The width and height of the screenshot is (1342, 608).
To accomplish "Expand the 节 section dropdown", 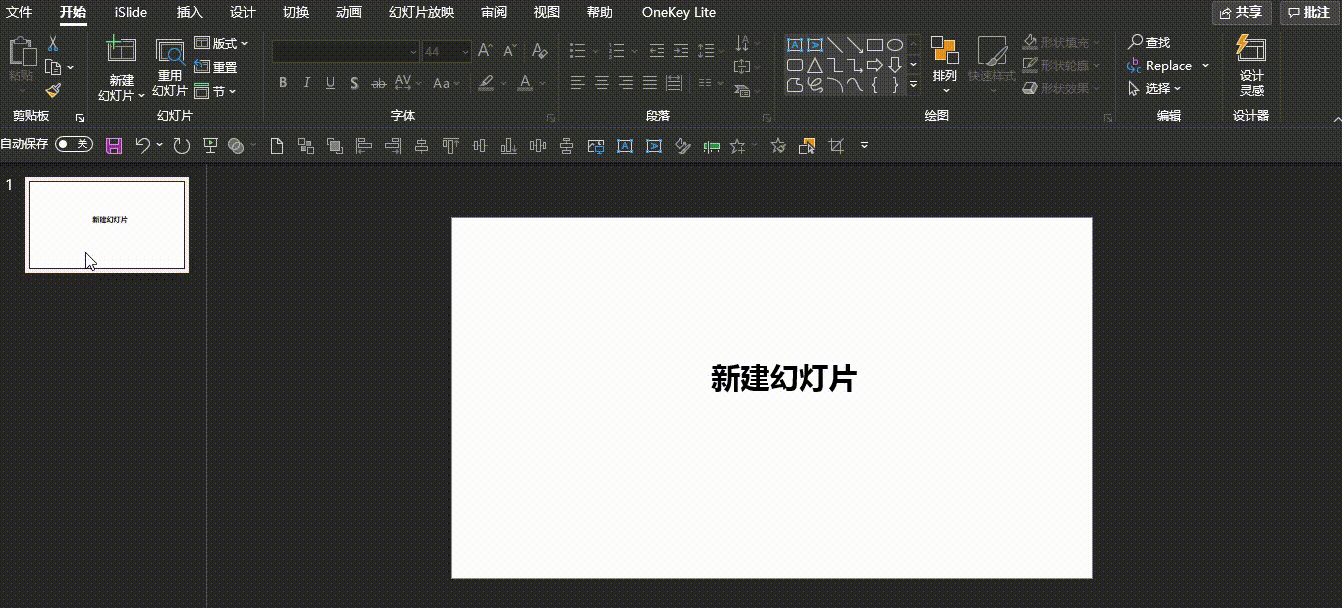I will pyautogui.click(x=215, y=91).
